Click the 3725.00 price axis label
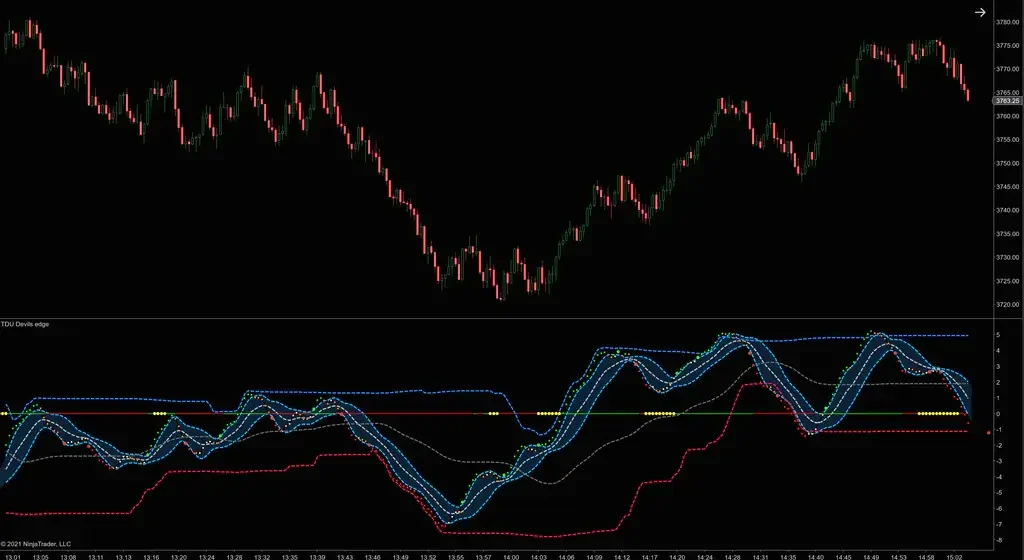The height and width of the screenshot is (560, 1024). click(1008, 281)
